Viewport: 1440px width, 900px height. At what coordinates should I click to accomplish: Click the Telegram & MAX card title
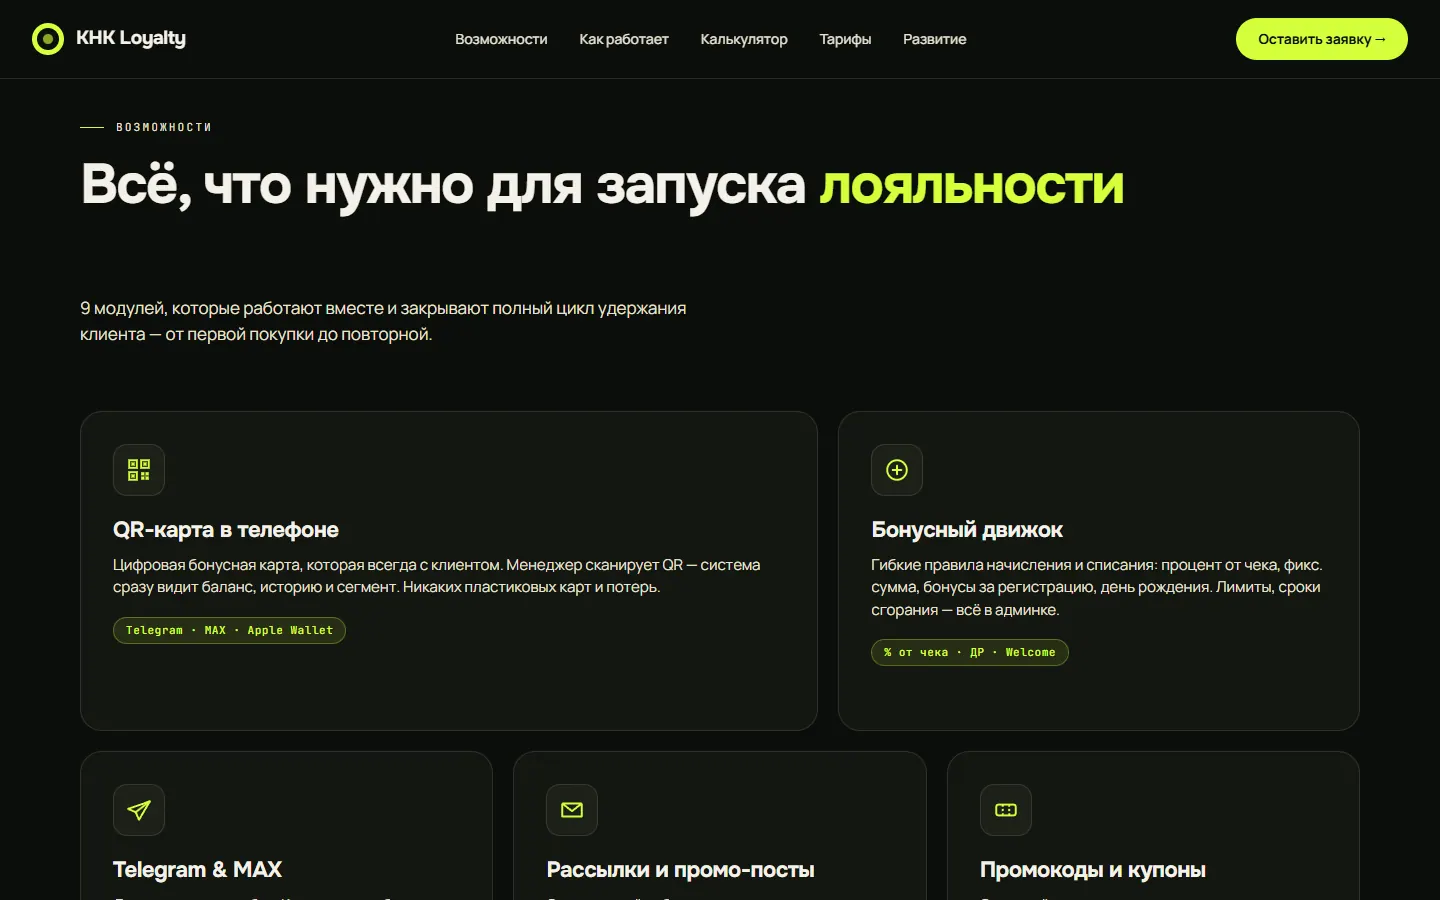[197, 870]
